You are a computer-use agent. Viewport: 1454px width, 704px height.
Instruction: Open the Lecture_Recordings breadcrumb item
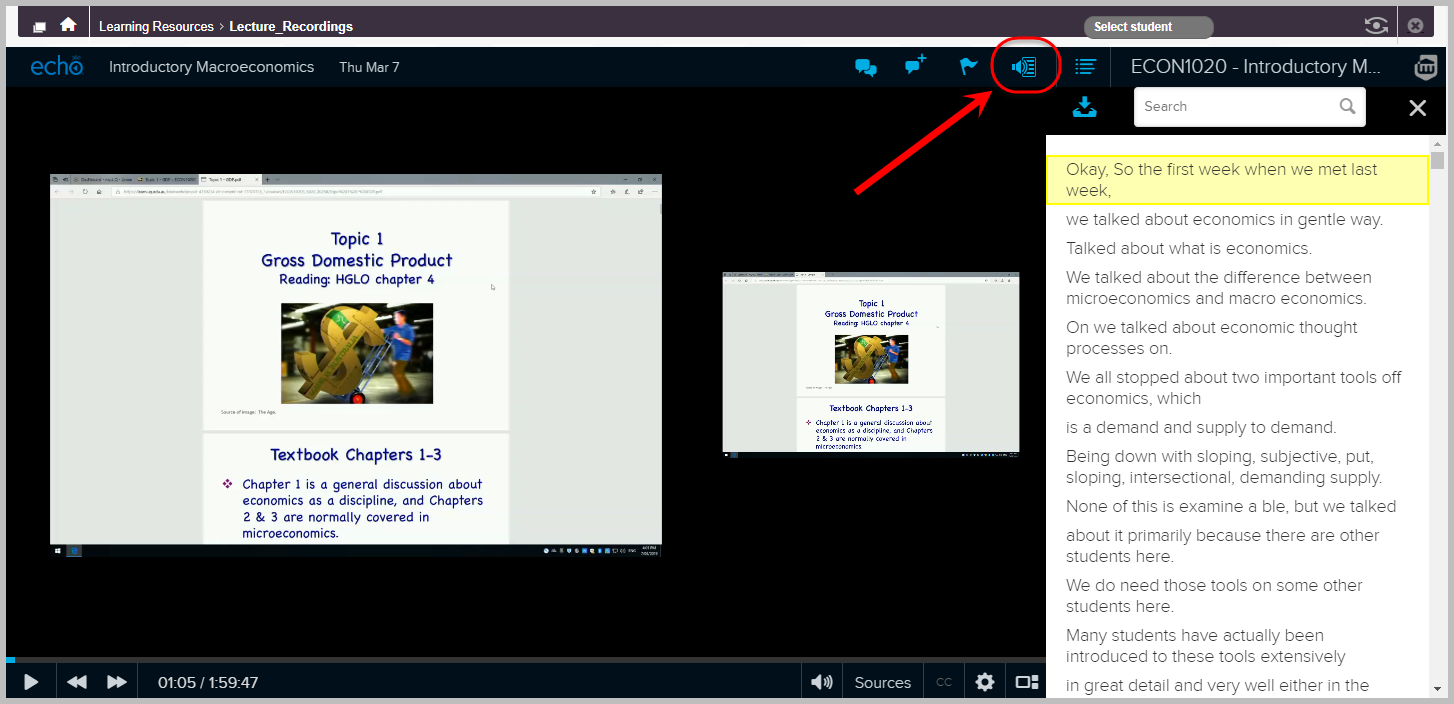(291, 26)
